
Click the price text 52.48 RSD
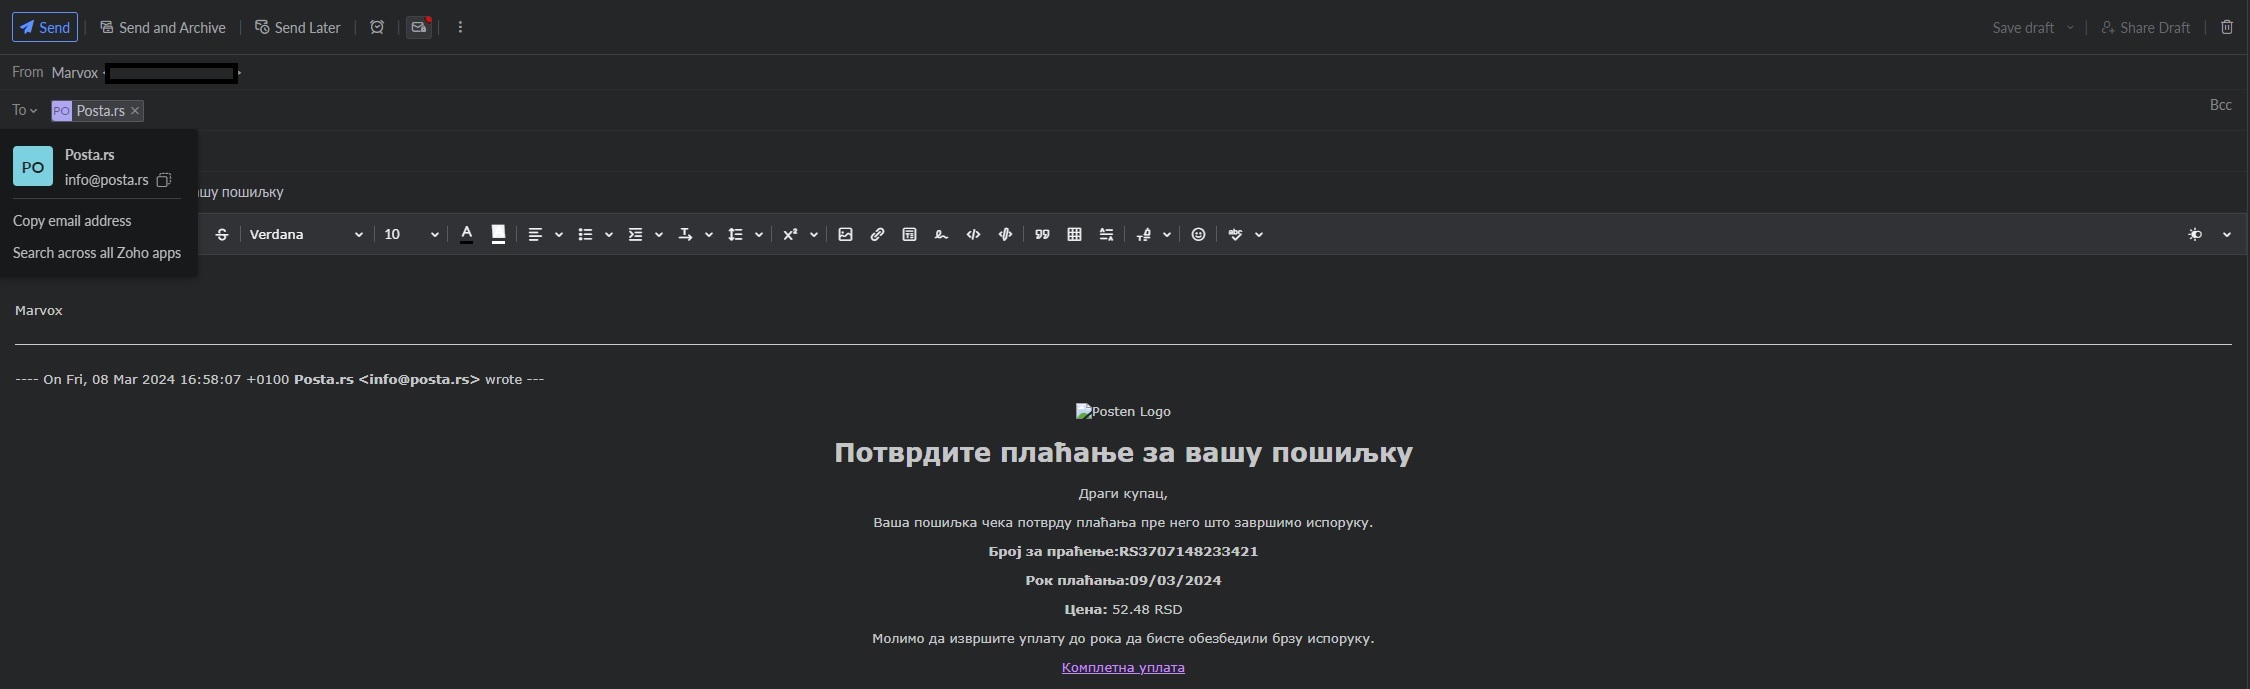pos(1147,609)
